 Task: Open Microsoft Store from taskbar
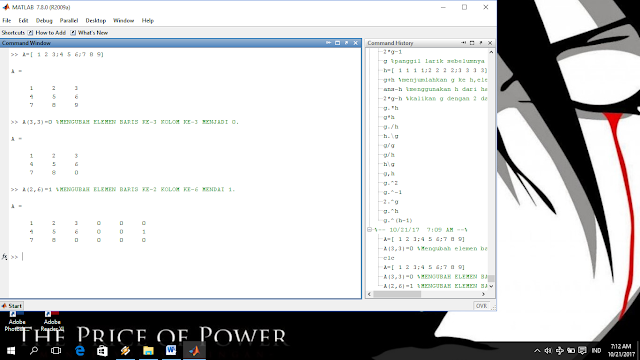click(x=102, y=351)
